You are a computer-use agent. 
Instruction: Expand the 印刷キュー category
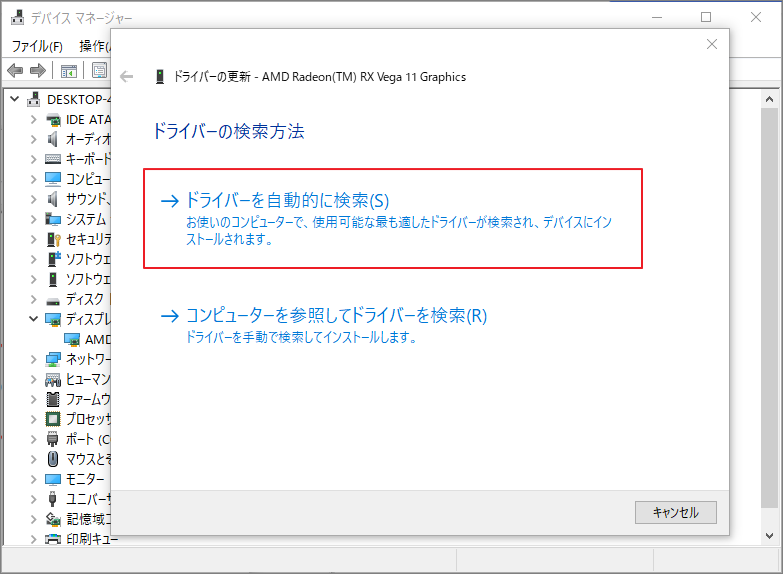tap(33, 539)
